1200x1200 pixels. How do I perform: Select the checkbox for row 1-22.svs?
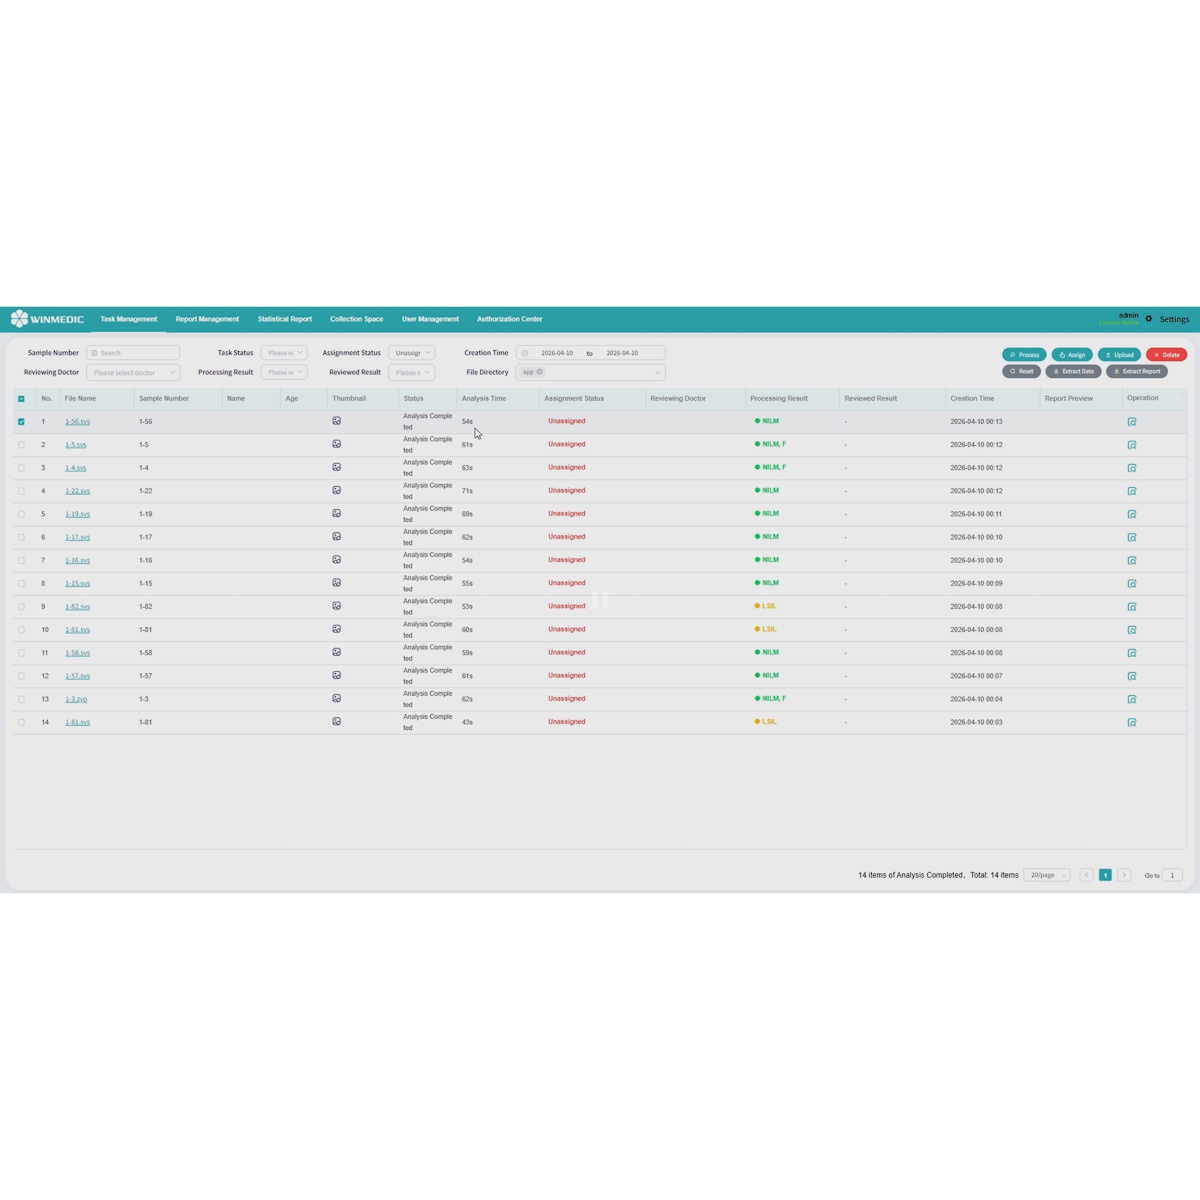click(21, 491)
